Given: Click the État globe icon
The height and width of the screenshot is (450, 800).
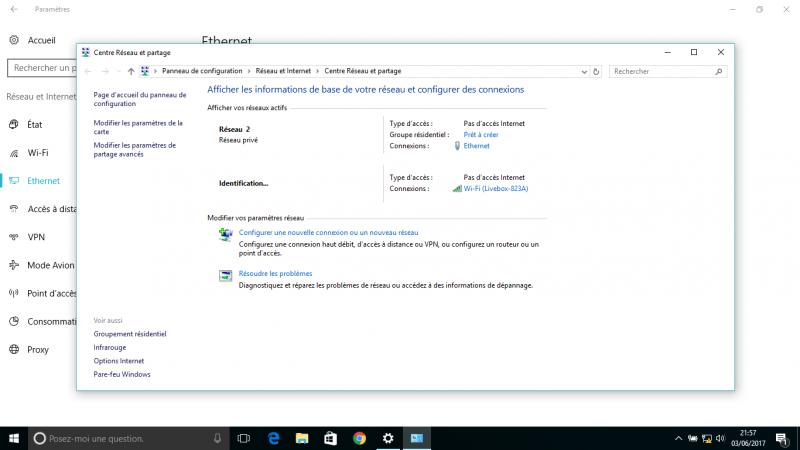Looking at the screenshot, I should pos(14,124).
